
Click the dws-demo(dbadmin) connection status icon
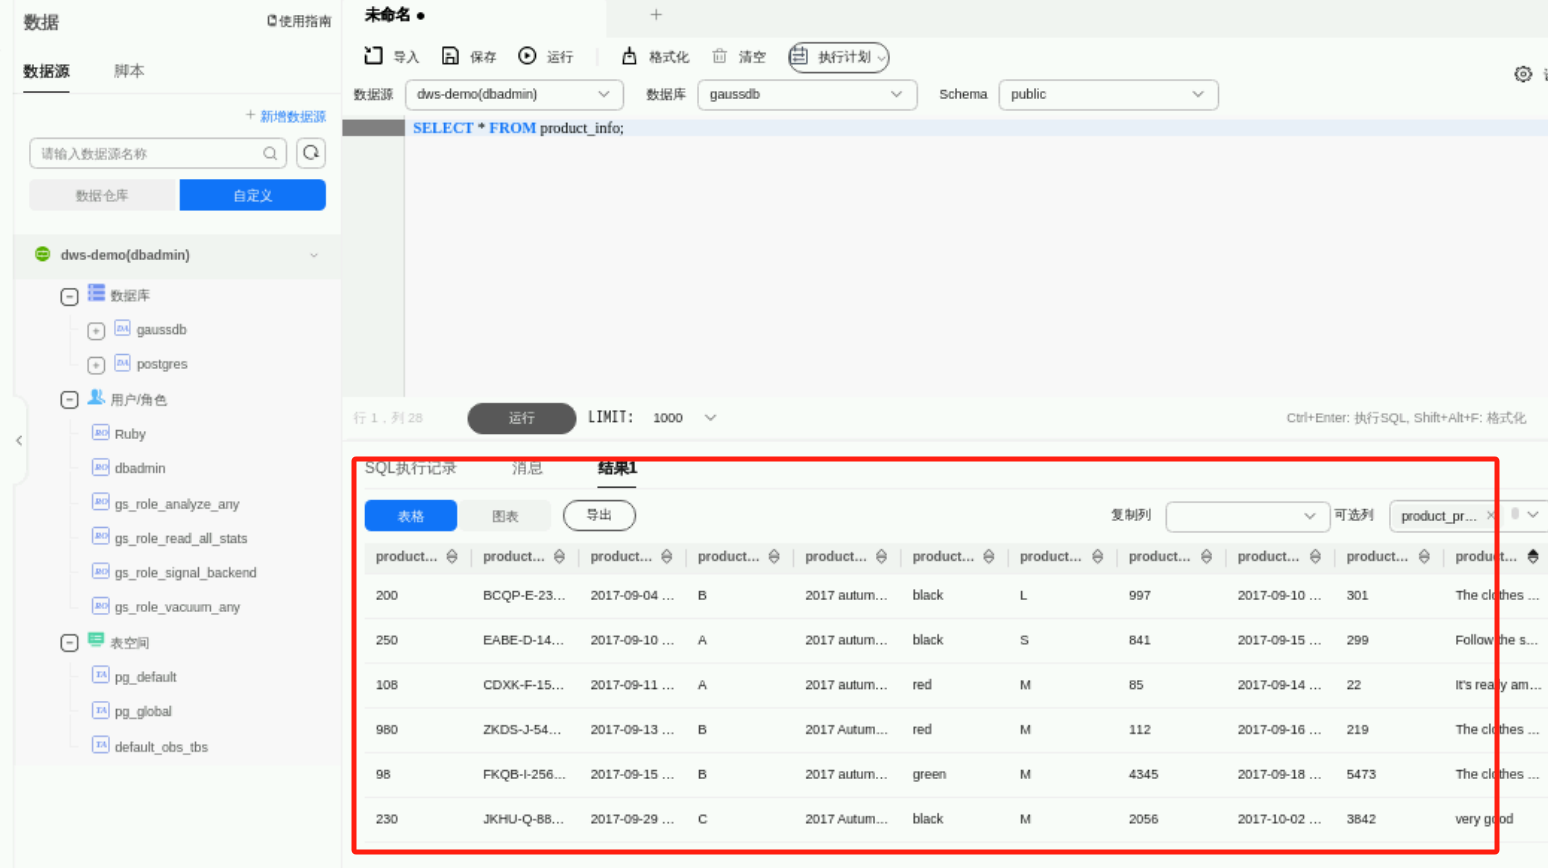42,254
